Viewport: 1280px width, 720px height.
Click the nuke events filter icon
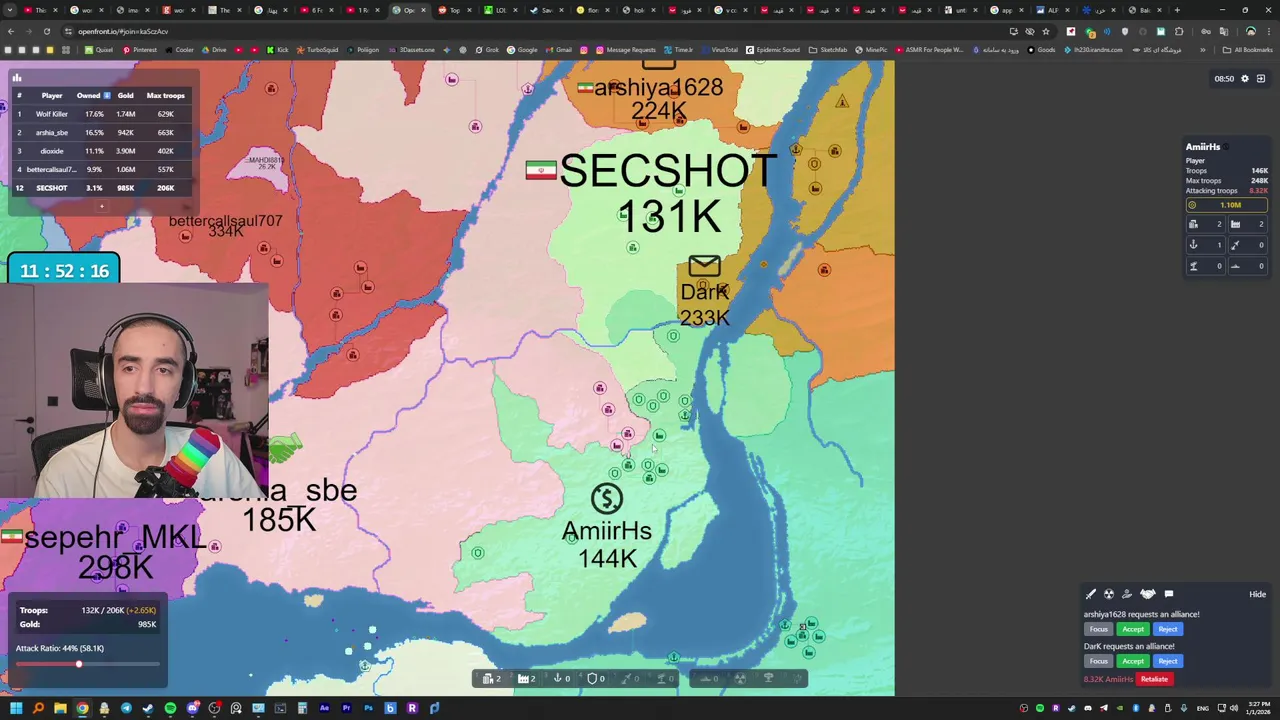(x=1109, y=594)
